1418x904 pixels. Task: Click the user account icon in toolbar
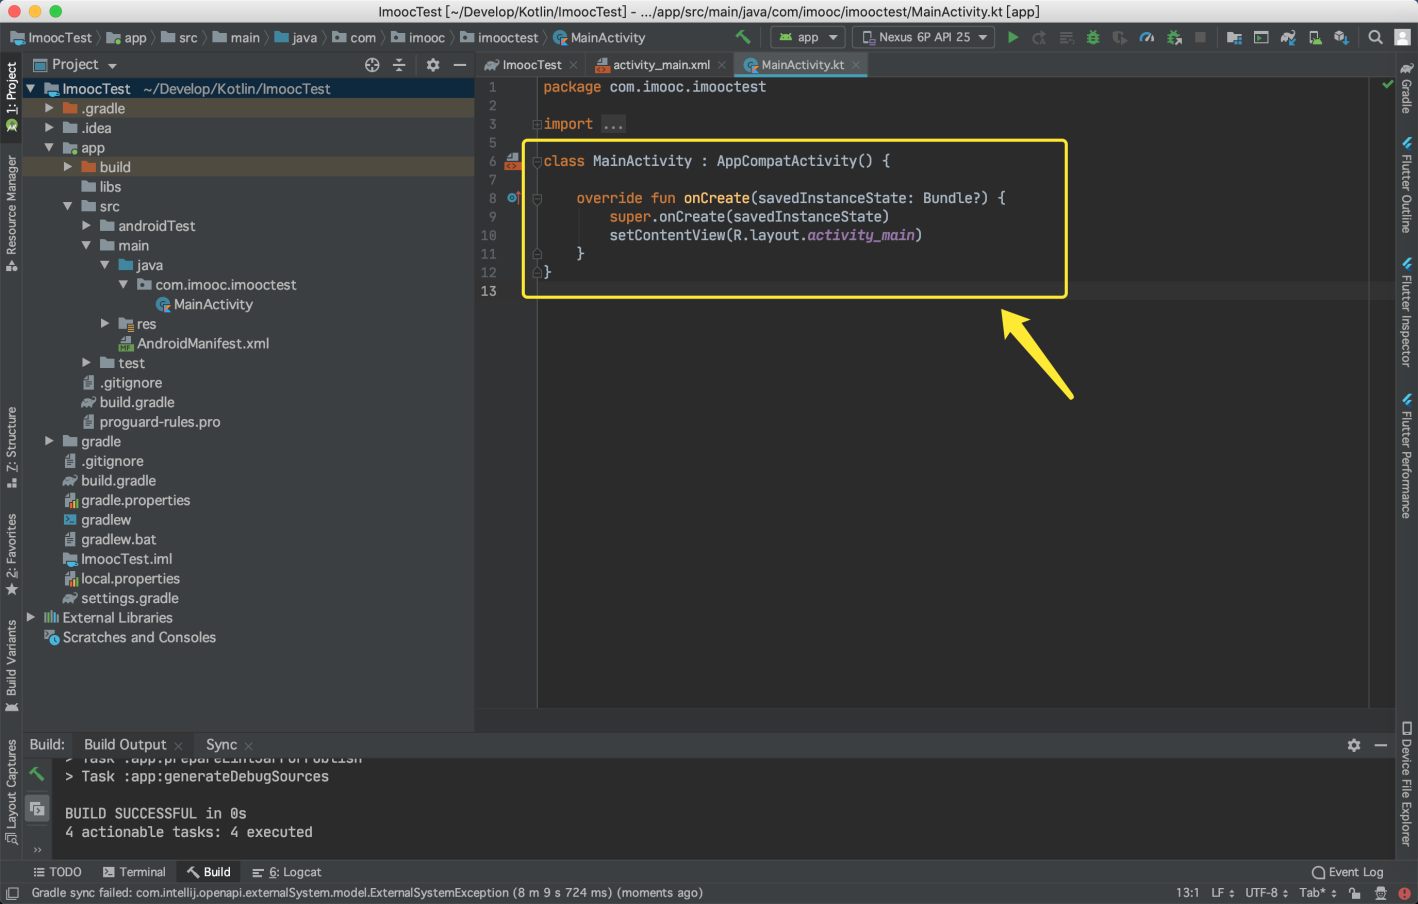tap(1403, 37)
